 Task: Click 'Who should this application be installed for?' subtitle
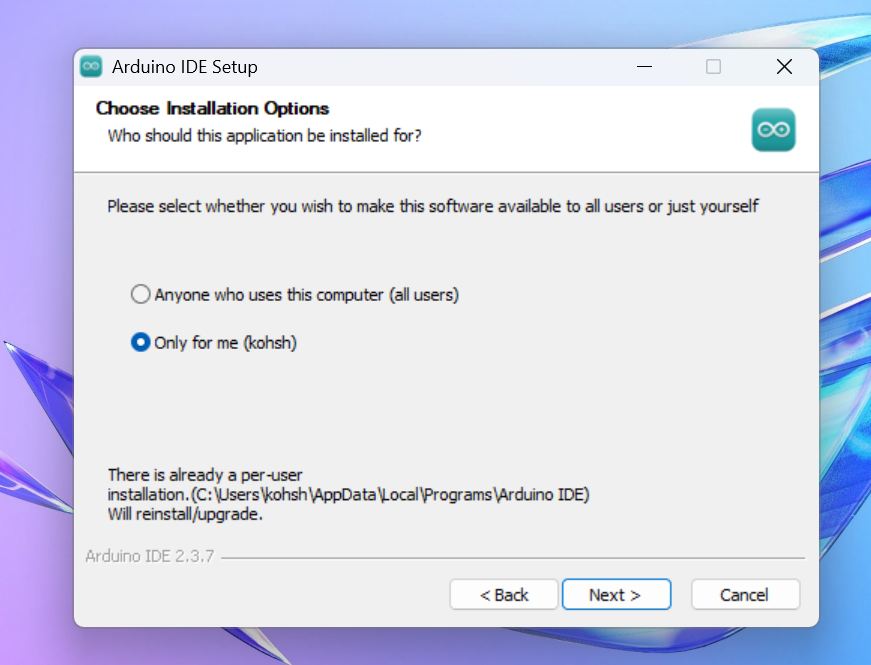pyautogui.click(x=264, y=136)
